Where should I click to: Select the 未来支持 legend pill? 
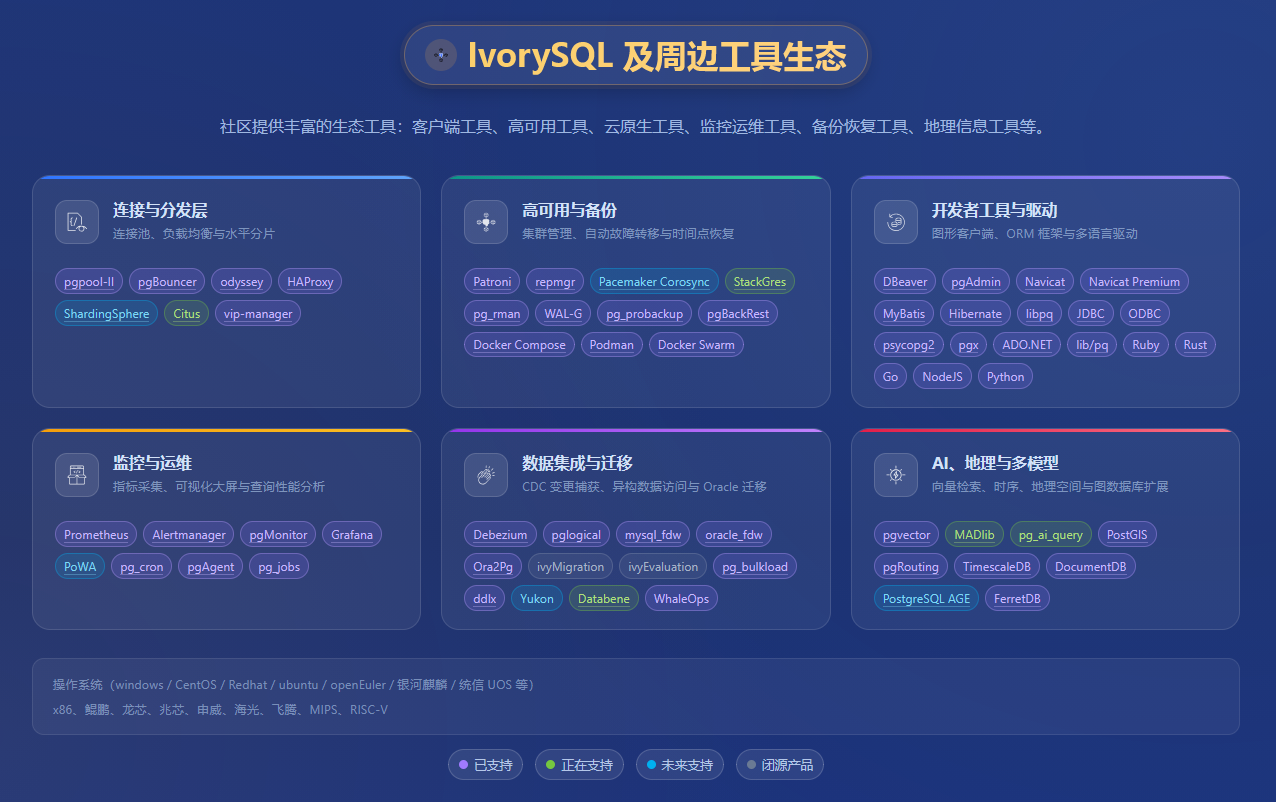click(x=680, y=765)
